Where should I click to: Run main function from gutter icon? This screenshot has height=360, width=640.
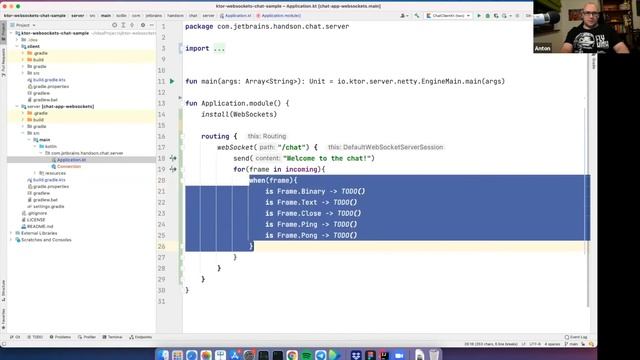click(172, 81)
